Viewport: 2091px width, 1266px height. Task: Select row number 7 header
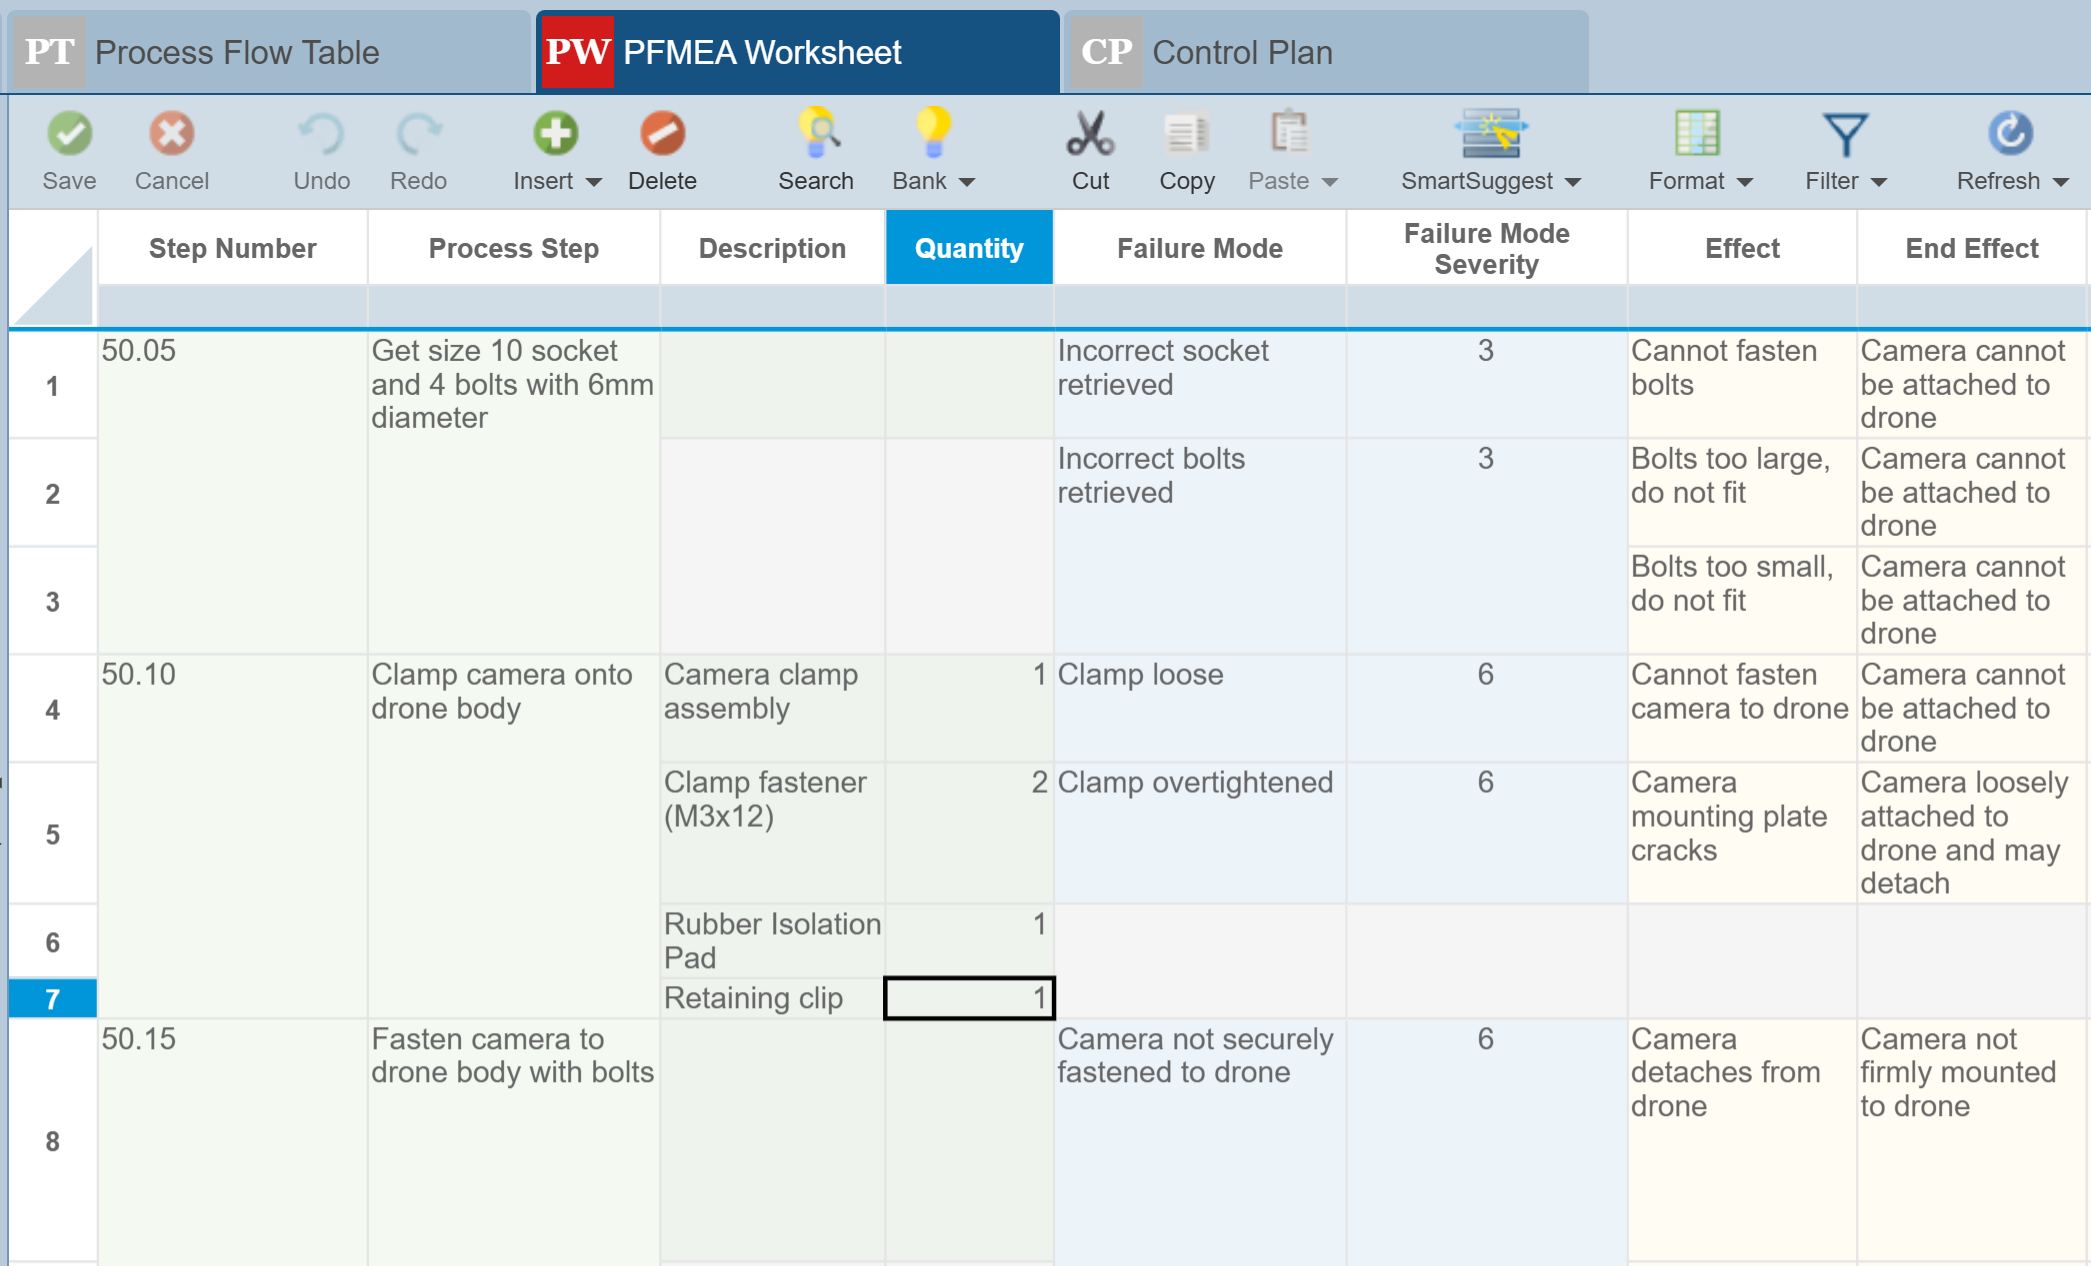click(x=53, y=998)
